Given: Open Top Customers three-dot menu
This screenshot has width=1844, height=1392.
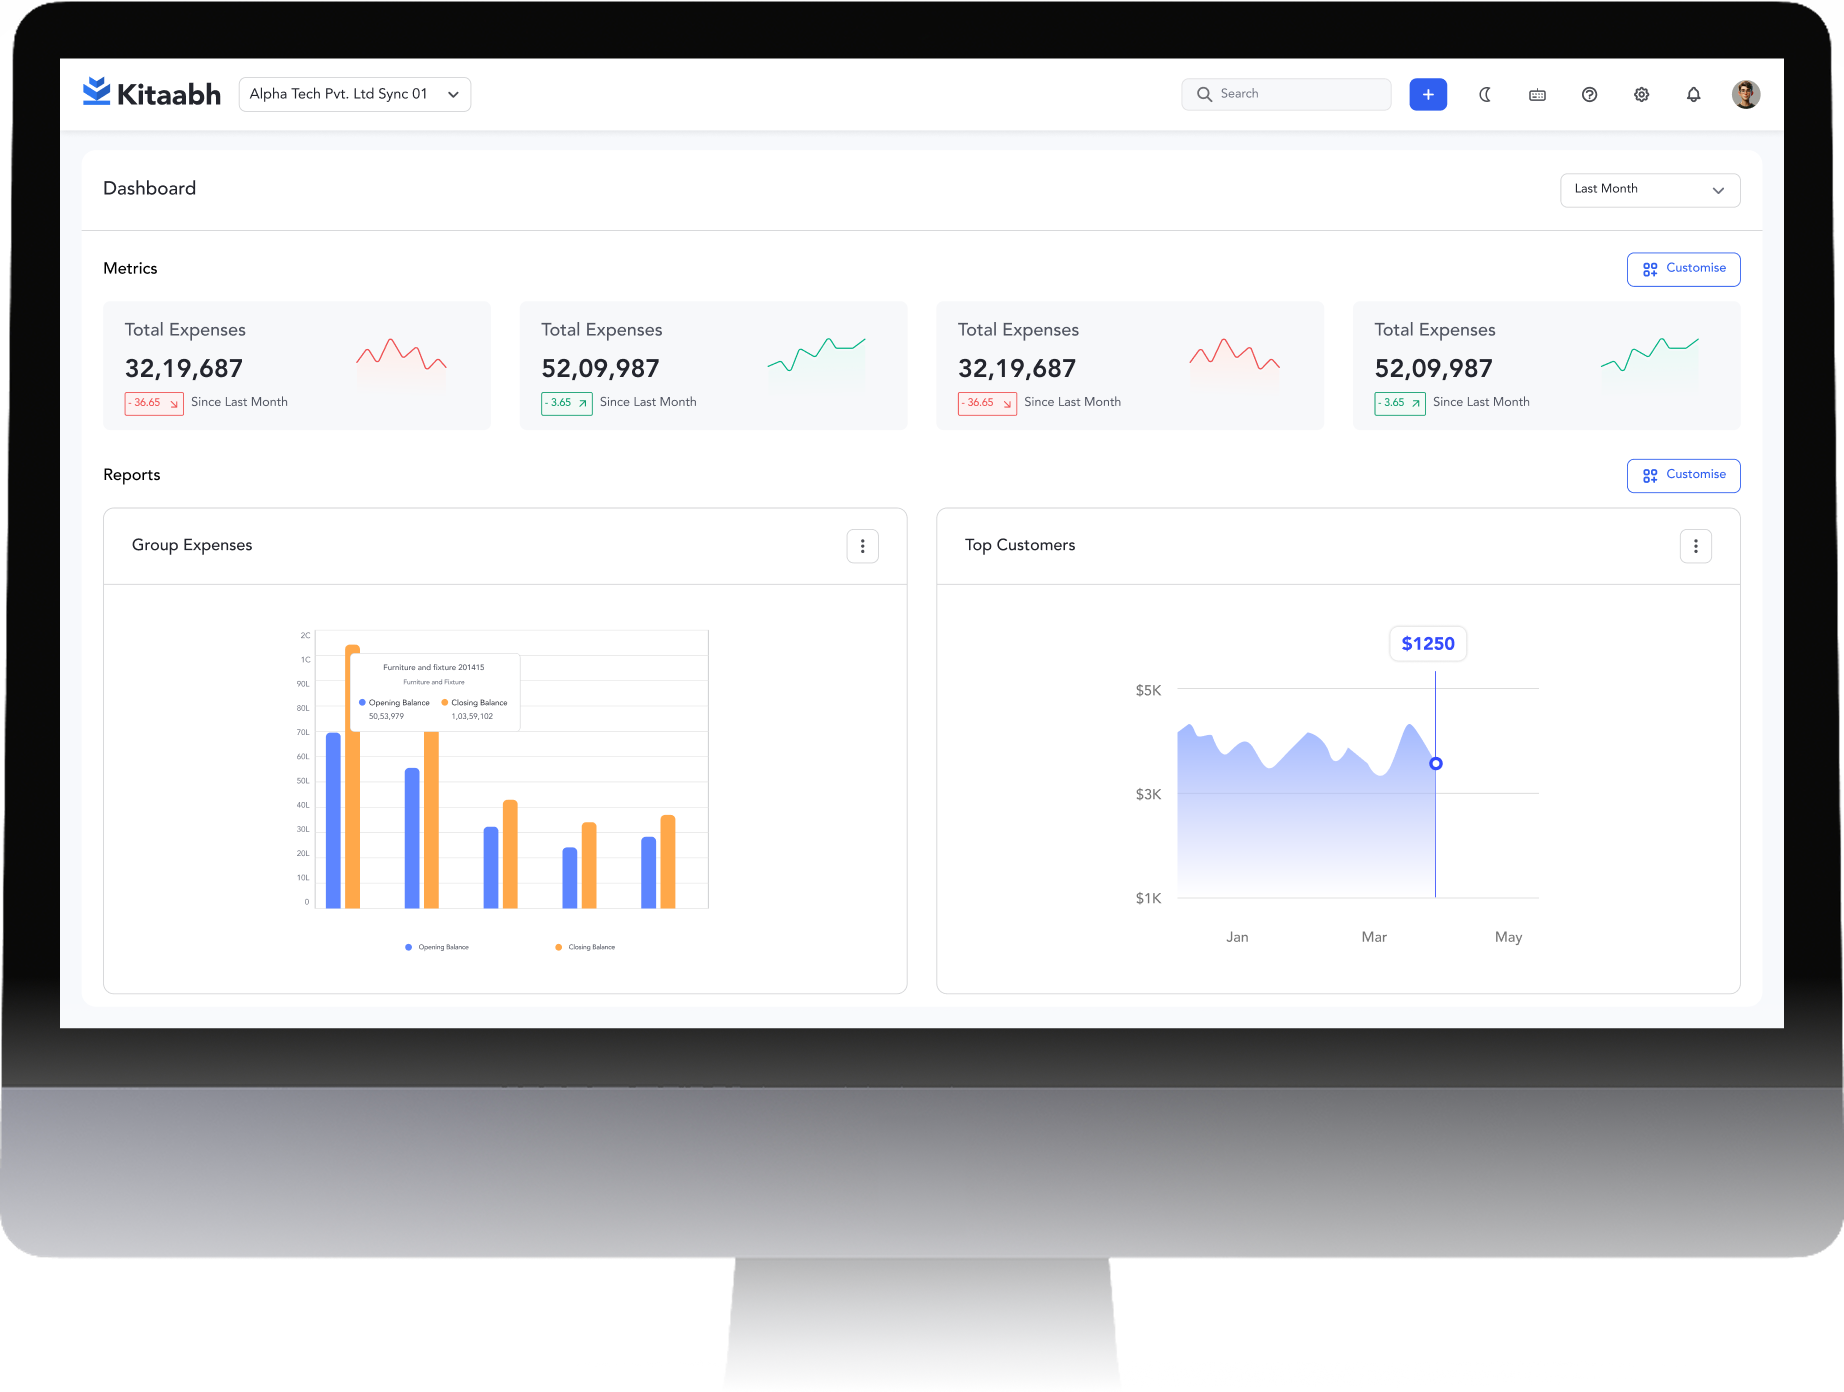Looking at the screenshot, I should [1695, 546].
